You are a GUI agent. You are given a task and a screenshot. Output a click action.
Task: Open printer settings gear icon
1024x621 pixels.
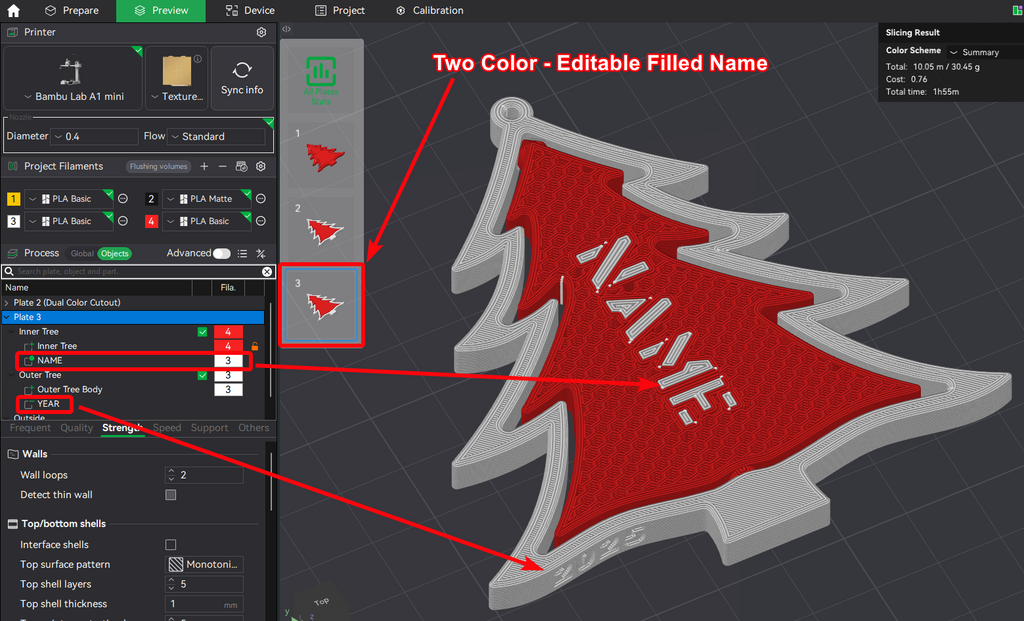(x=261, y=32)
